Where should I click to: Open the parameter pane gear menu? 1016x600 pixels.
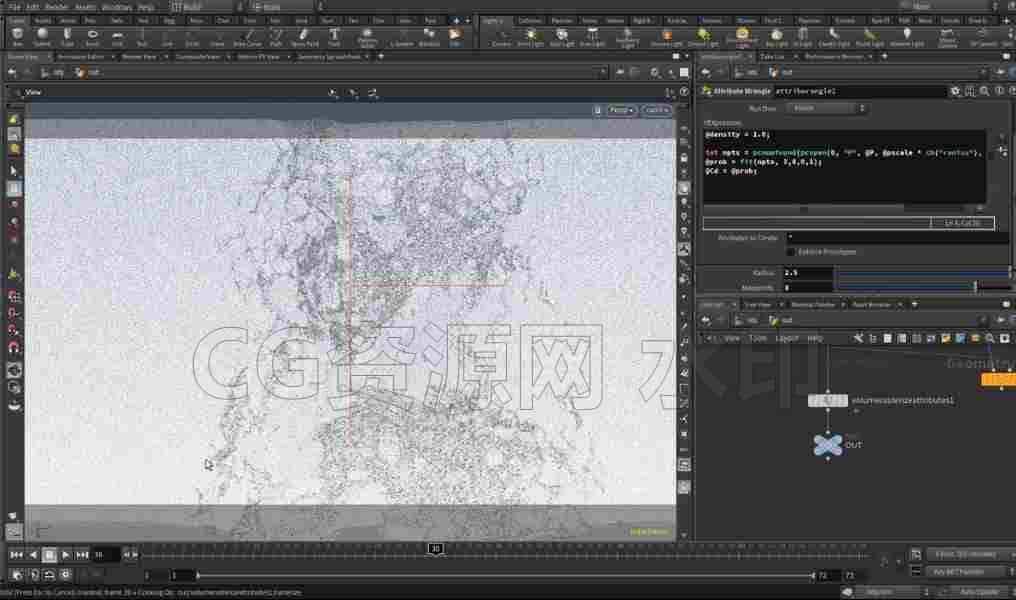tap(955, 91)
